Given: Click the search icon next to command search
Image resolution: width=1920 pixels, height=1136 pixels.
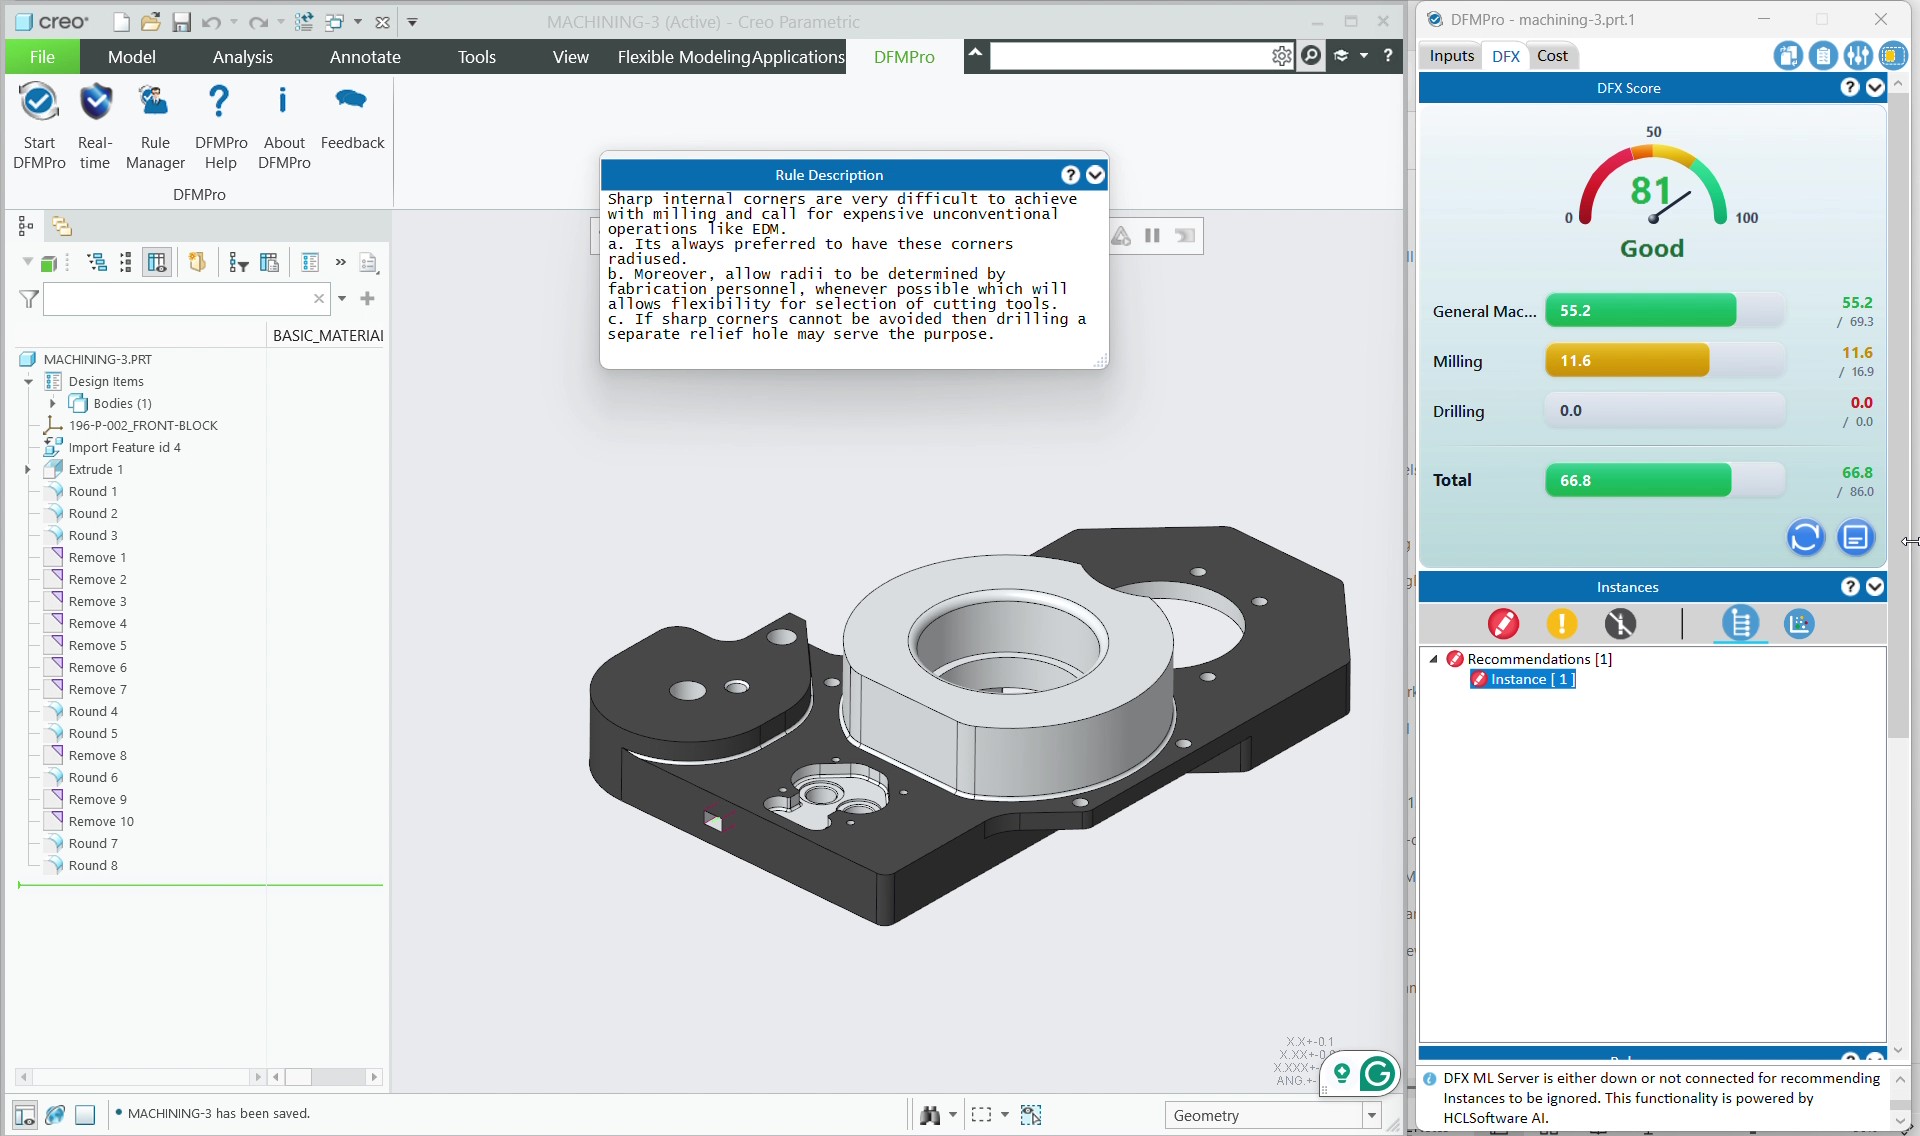Looking at the screenshot, I should point(1311,56).
